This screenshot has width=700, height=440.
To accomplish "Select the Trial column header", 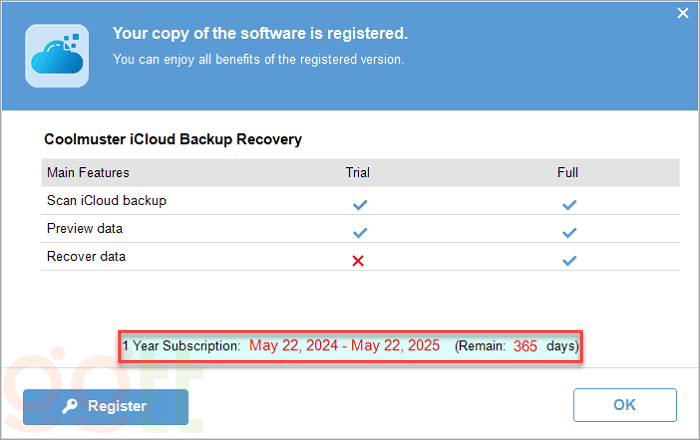I will point(358,173).
